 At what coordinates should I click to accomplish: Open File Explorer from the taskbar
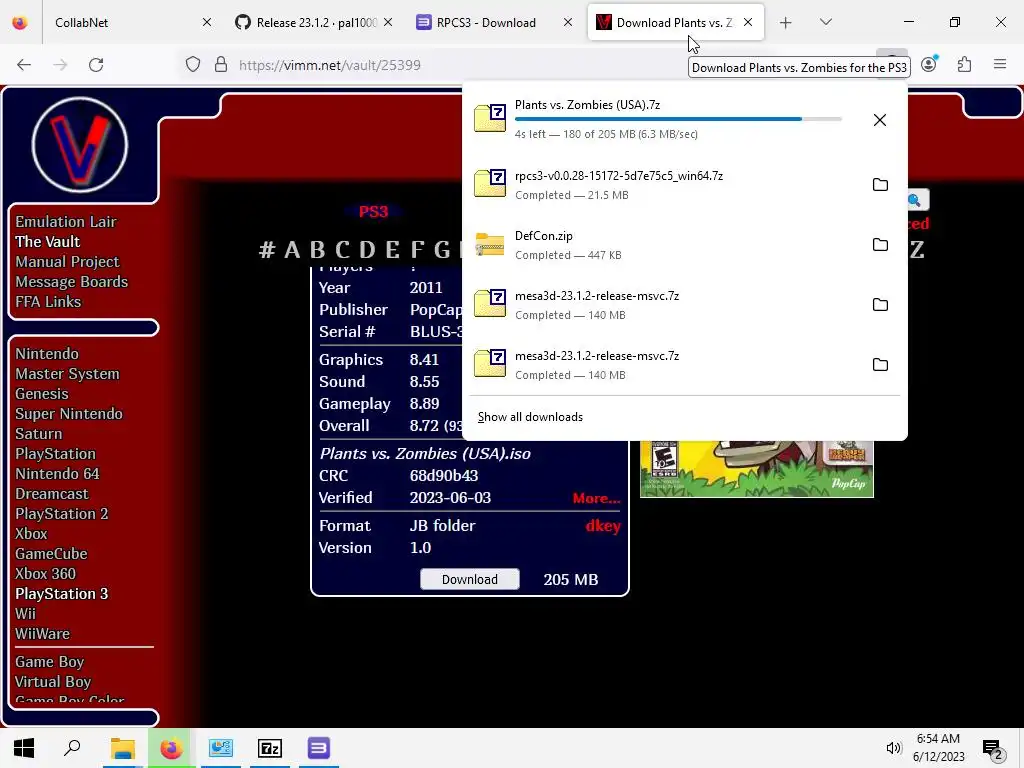point(122,748)
